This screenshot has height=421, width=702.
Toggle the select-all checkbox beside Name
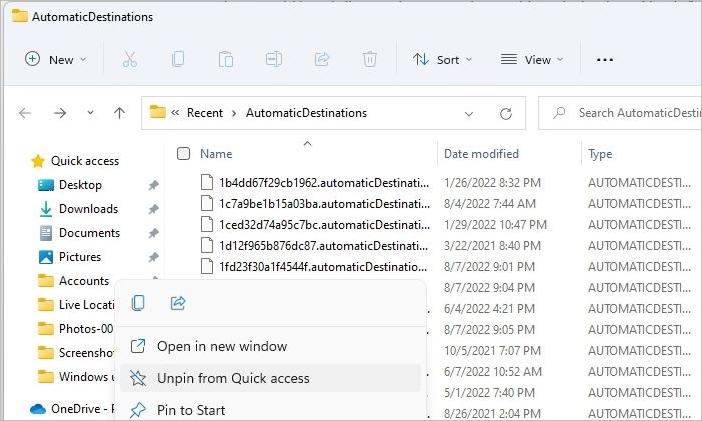pos(183,154)
